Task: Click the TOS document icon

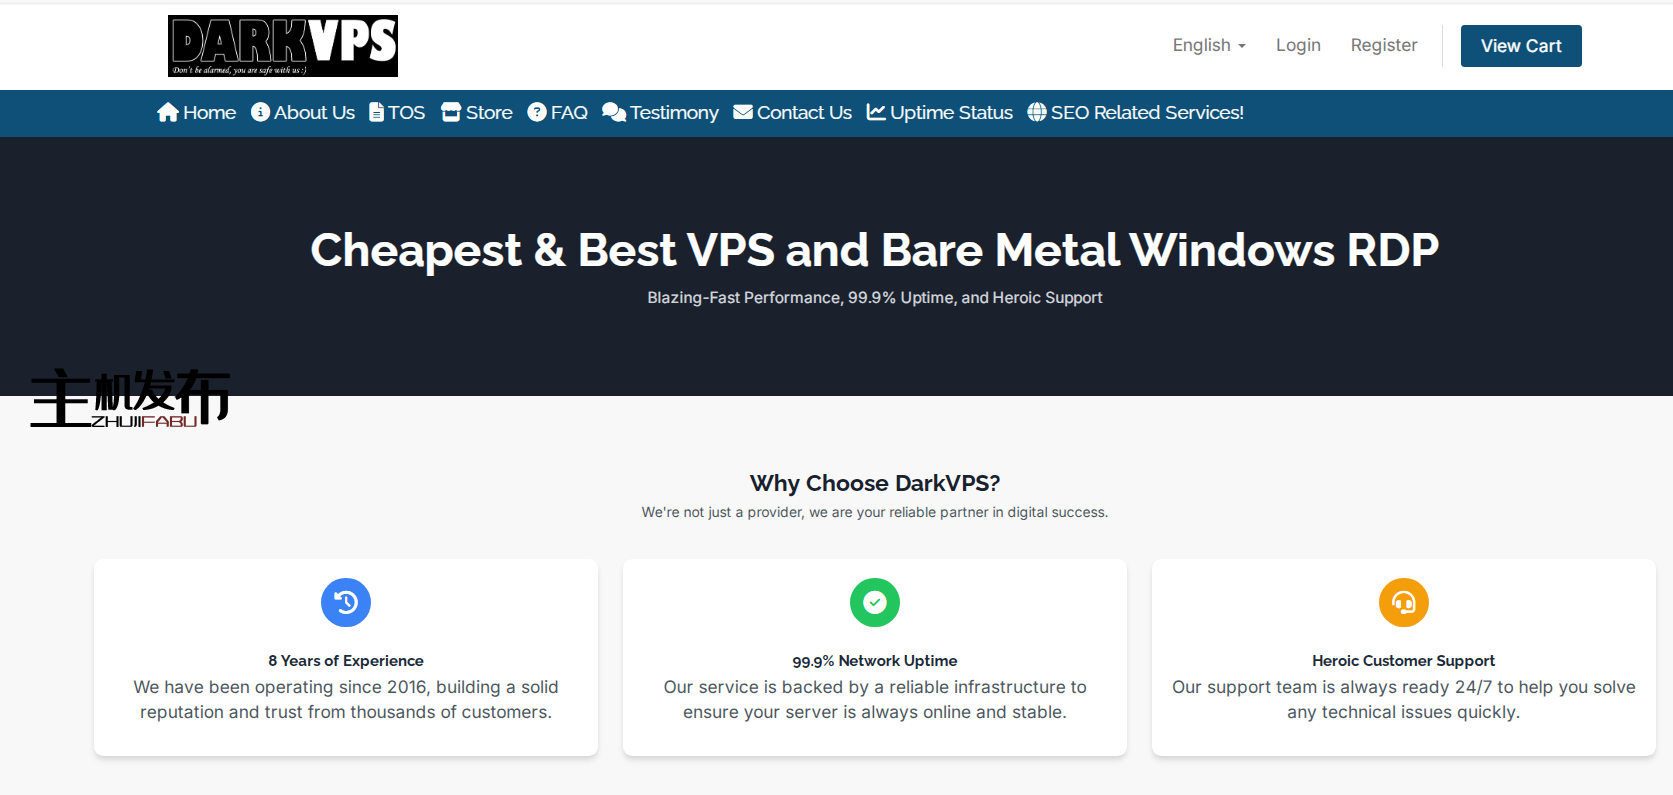Action: click(376, 113)
